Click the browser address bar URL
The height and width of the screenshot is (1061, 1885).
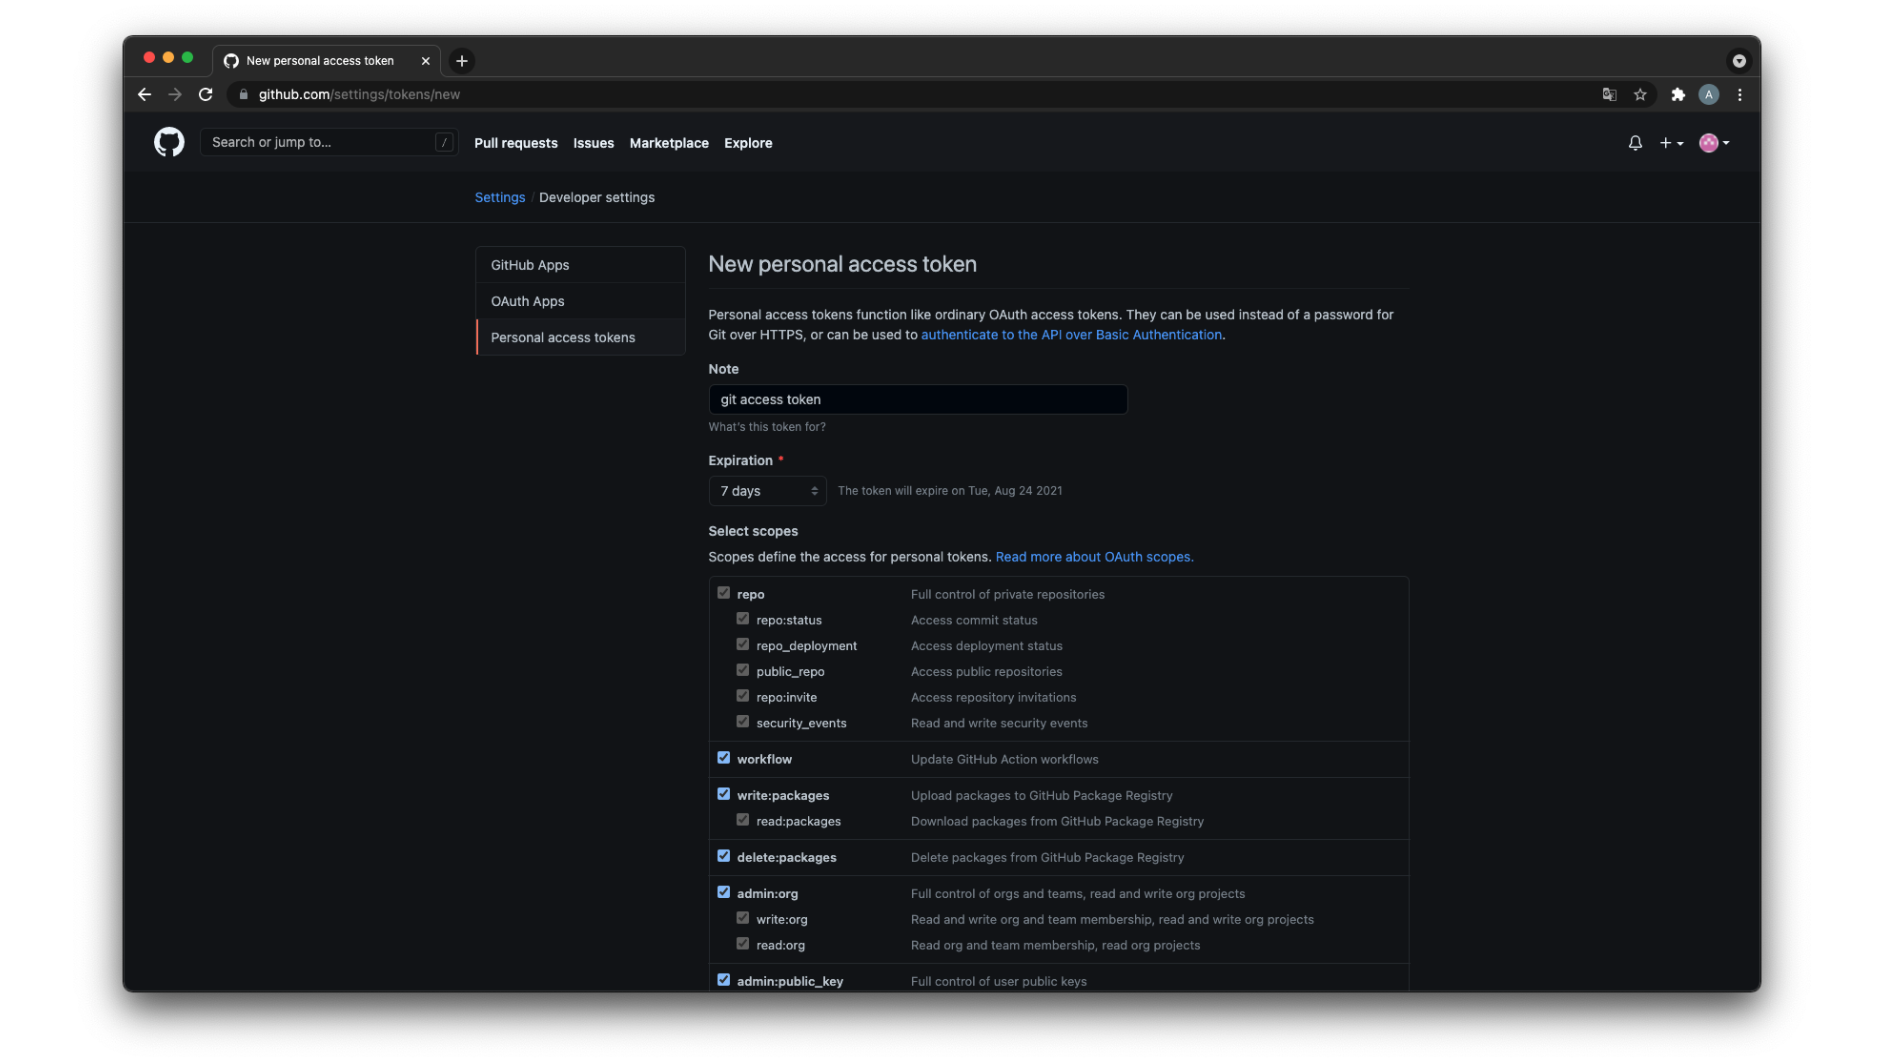point(359,94)
